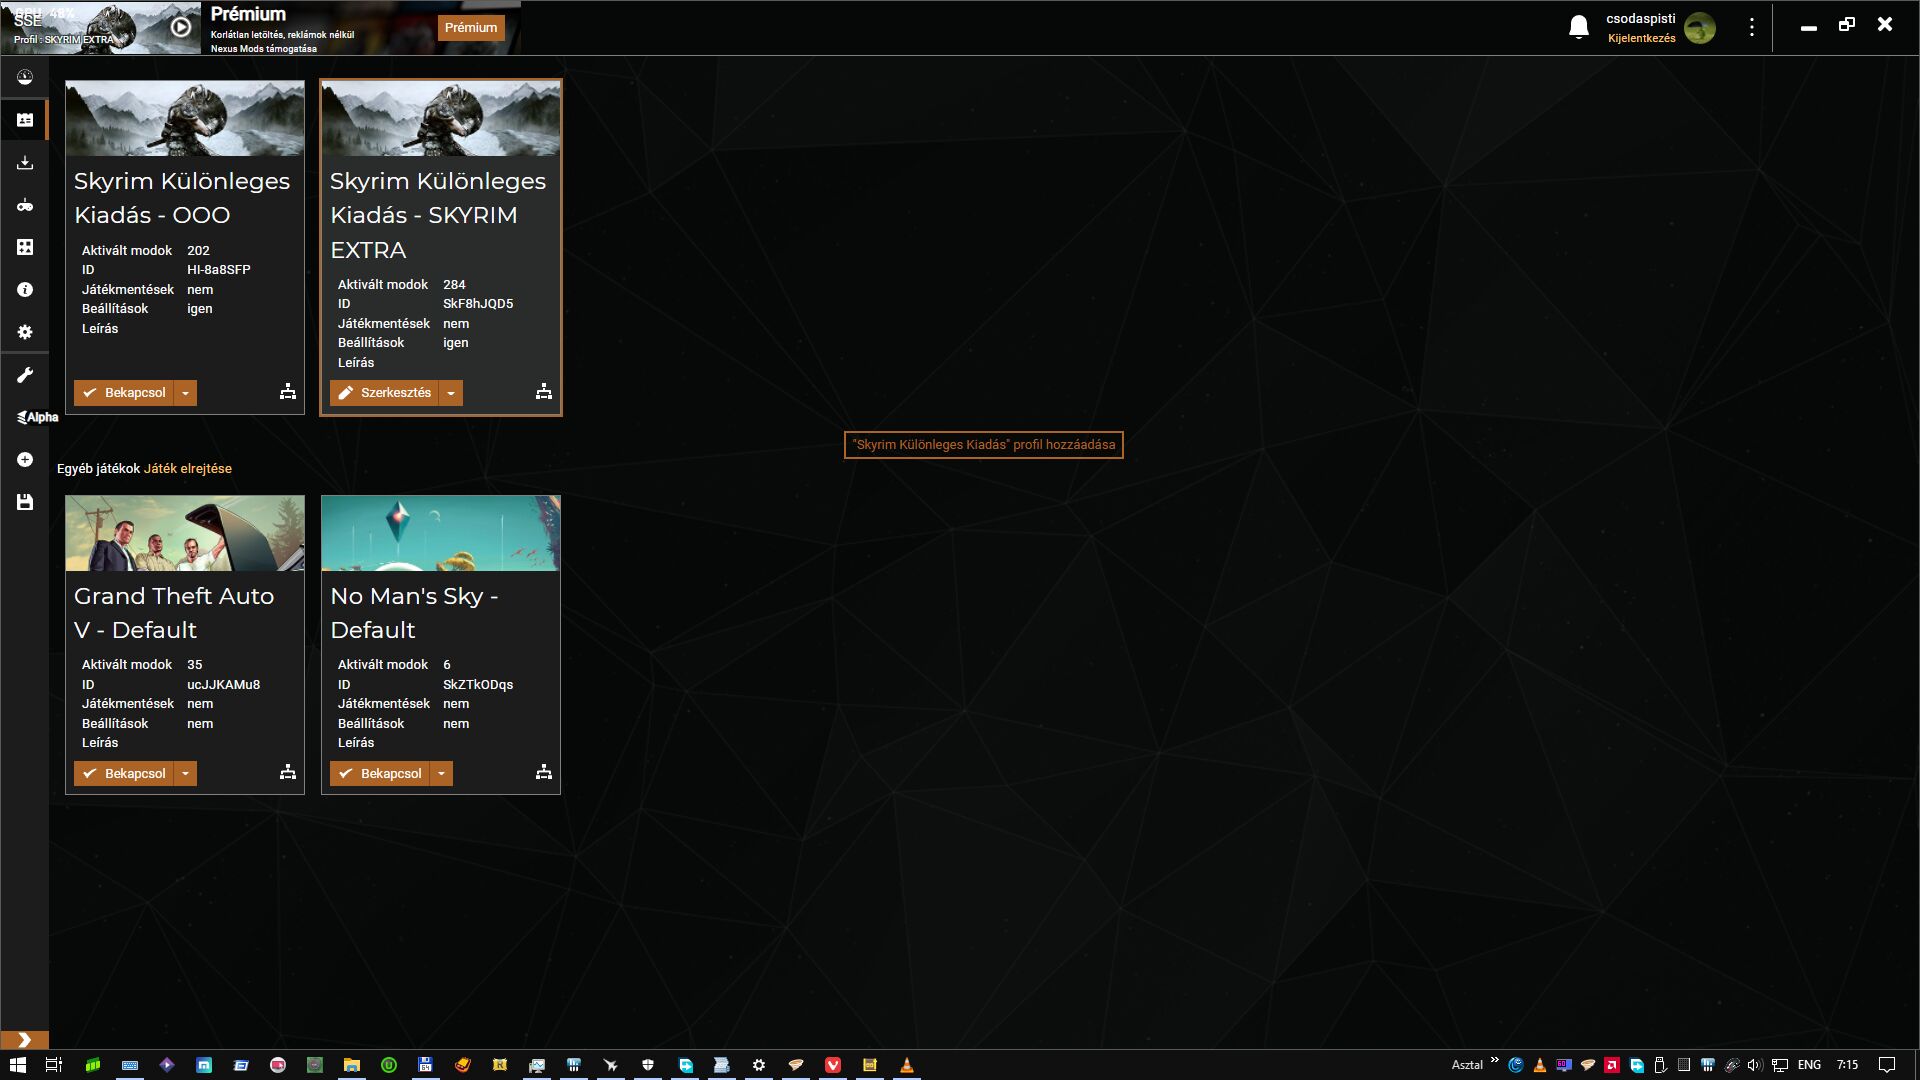Click Bekapcsol on Skyrim OOO profile
The width and height of the screenshot is (1920, 1080).
point(124,393)
